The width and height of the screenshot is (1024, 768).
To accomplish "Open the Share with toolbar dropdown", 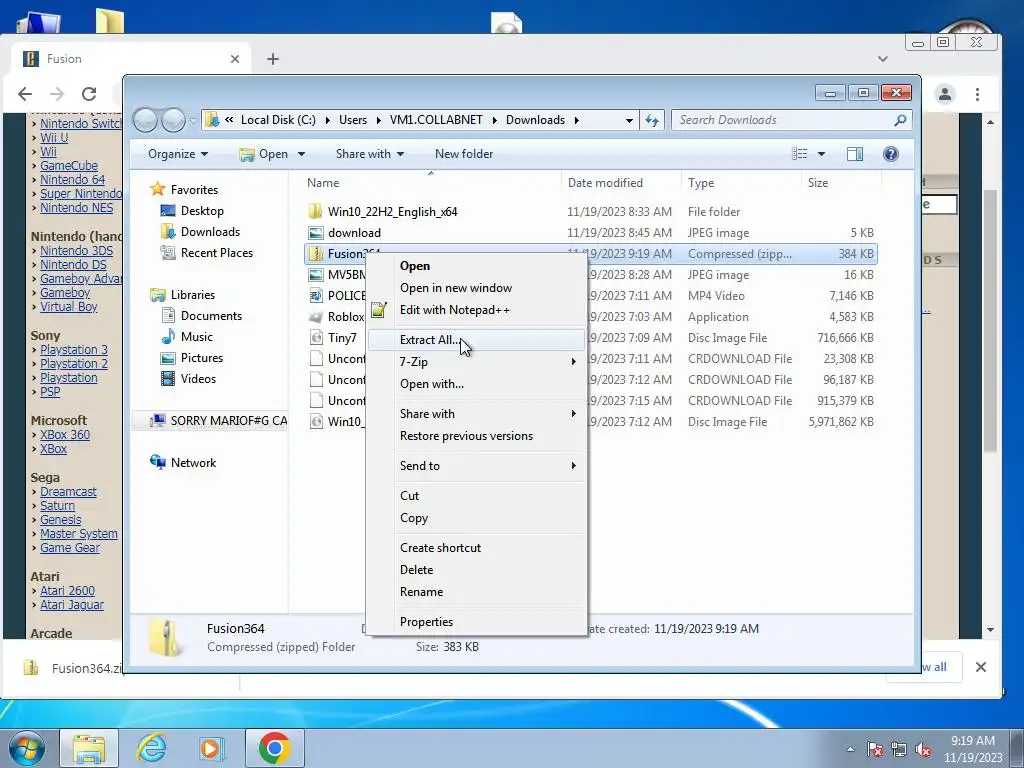I will (370, 154).
